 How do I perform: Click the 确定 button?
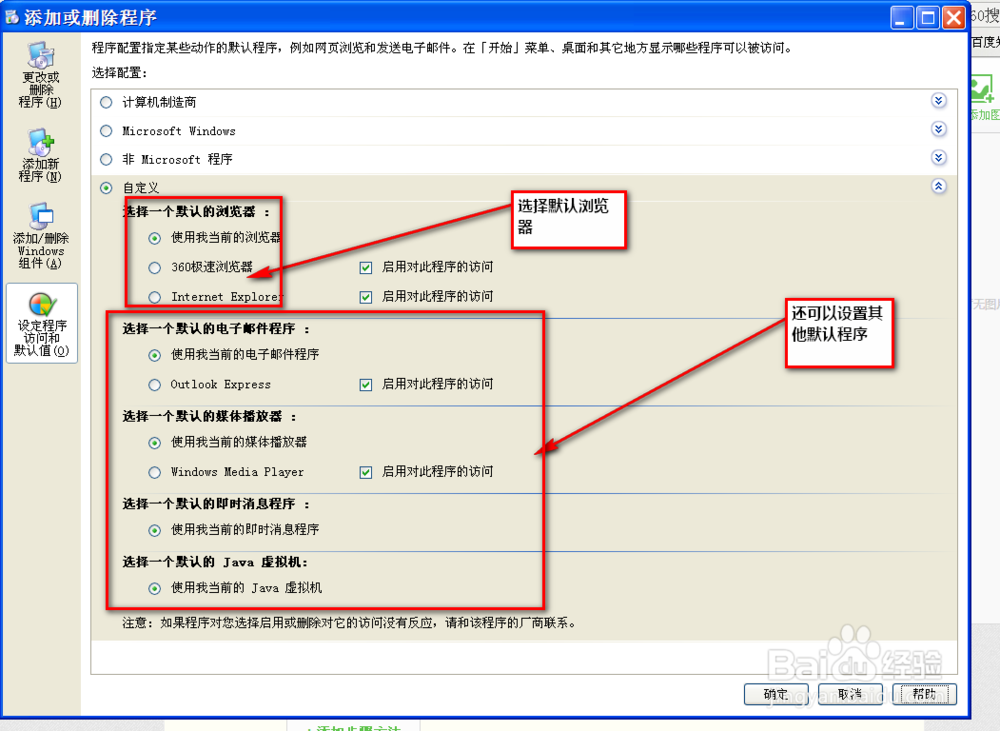click(776, 694)
